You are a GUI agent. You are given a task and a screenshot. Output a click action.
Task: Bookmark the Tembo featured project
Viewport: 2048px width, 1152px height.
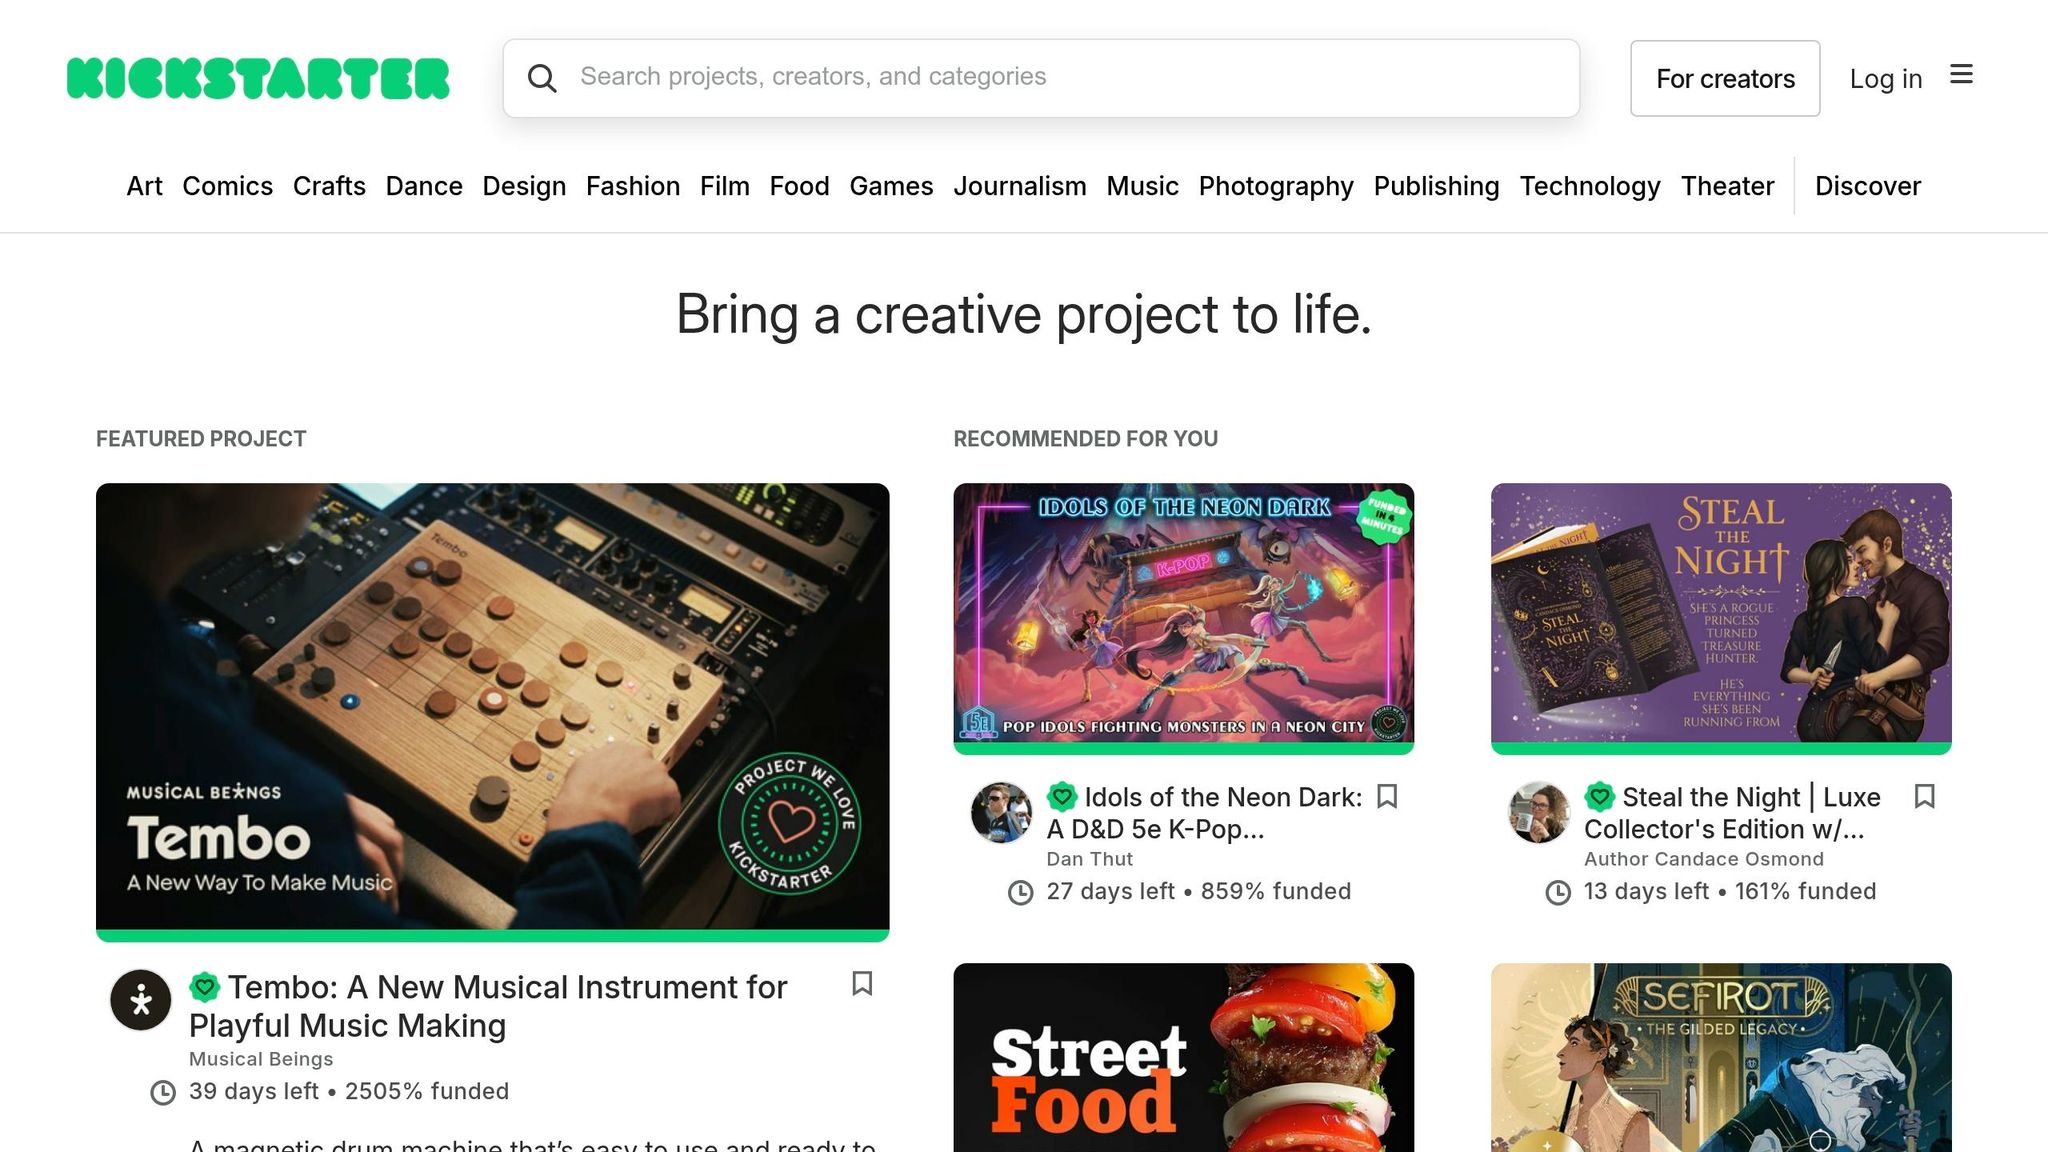click(x=862, y=985)
